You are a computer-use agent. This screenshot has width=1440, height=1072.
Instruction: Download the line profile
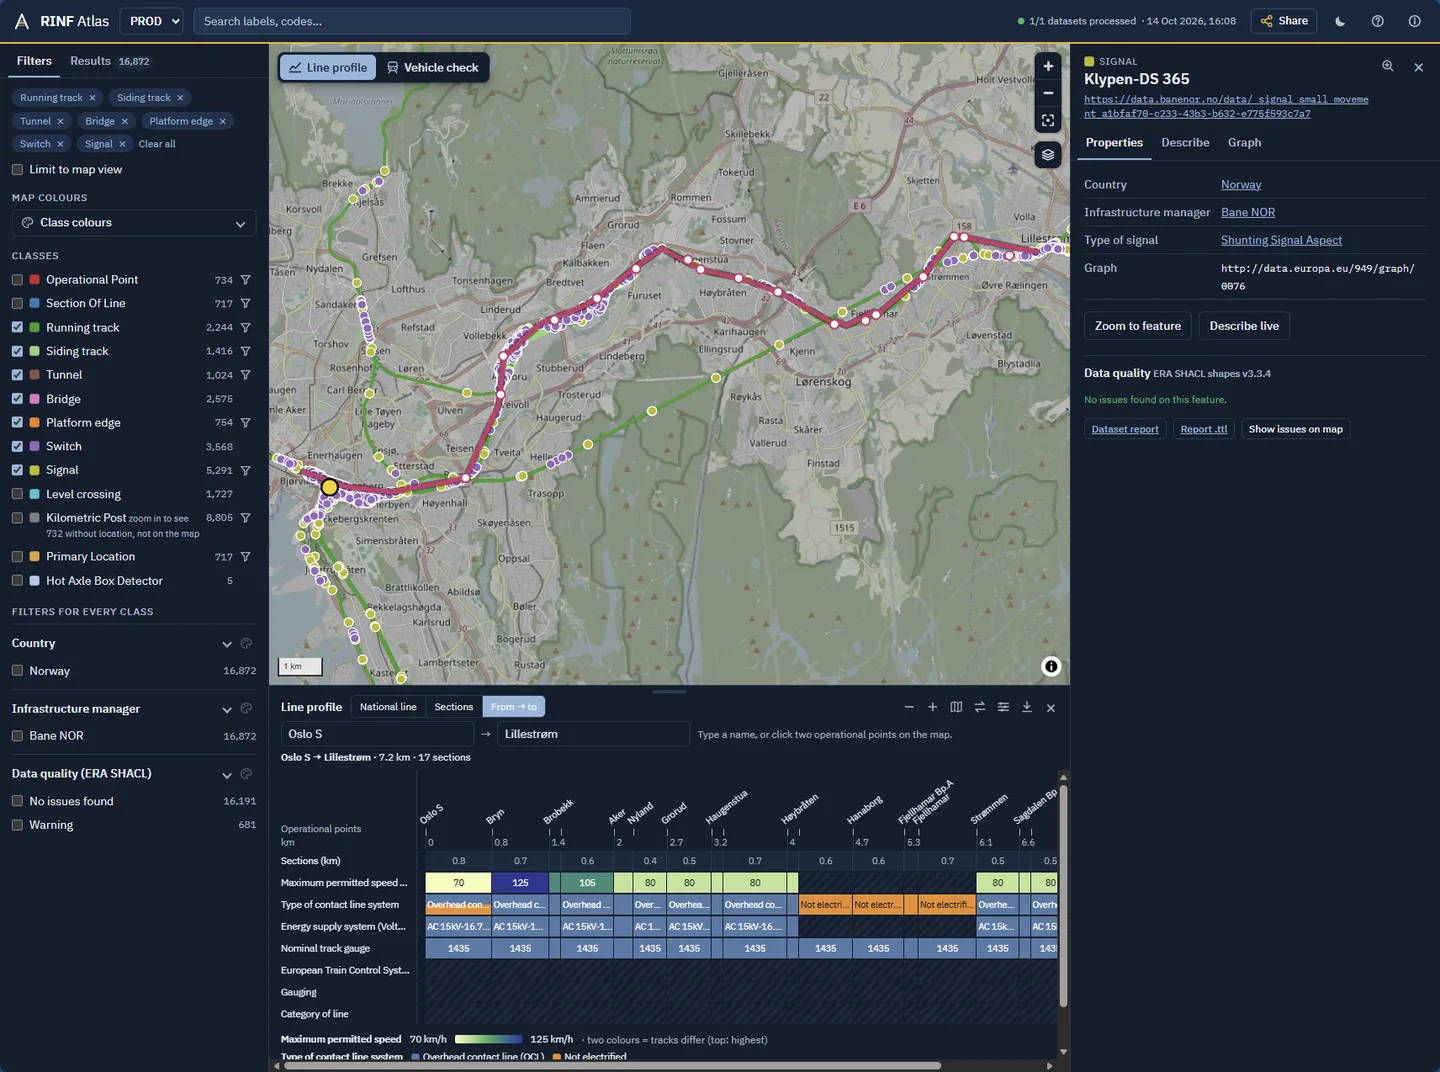click(x=1027, y=707)
